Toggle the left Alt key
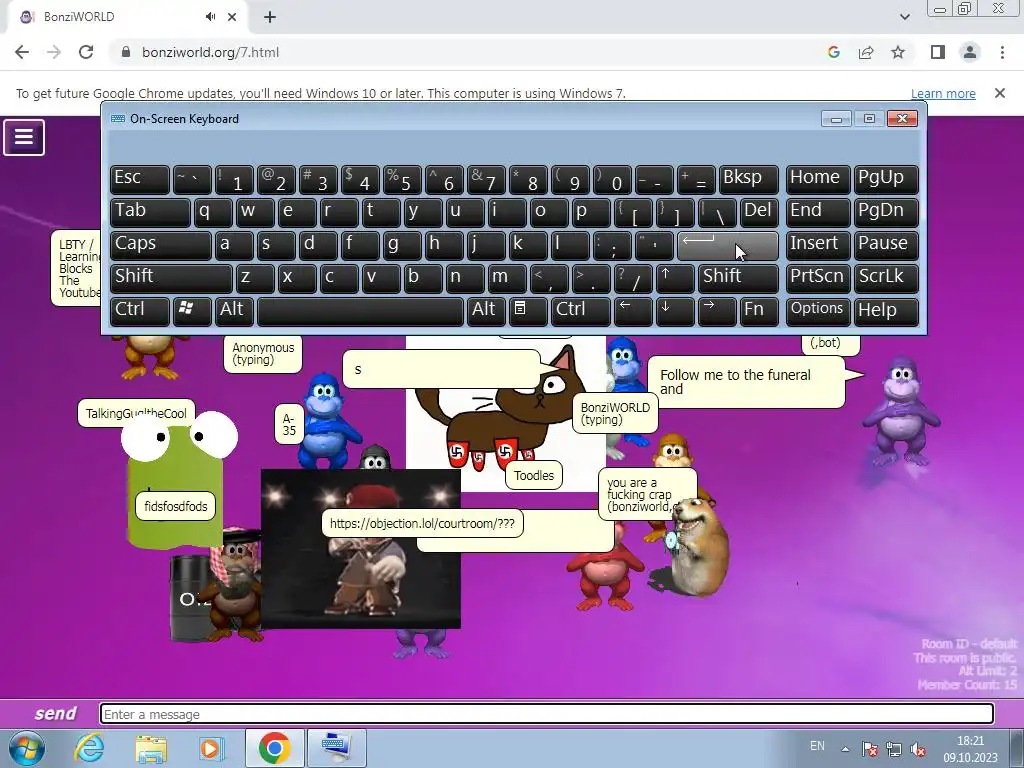 click(x=234, y=310)
